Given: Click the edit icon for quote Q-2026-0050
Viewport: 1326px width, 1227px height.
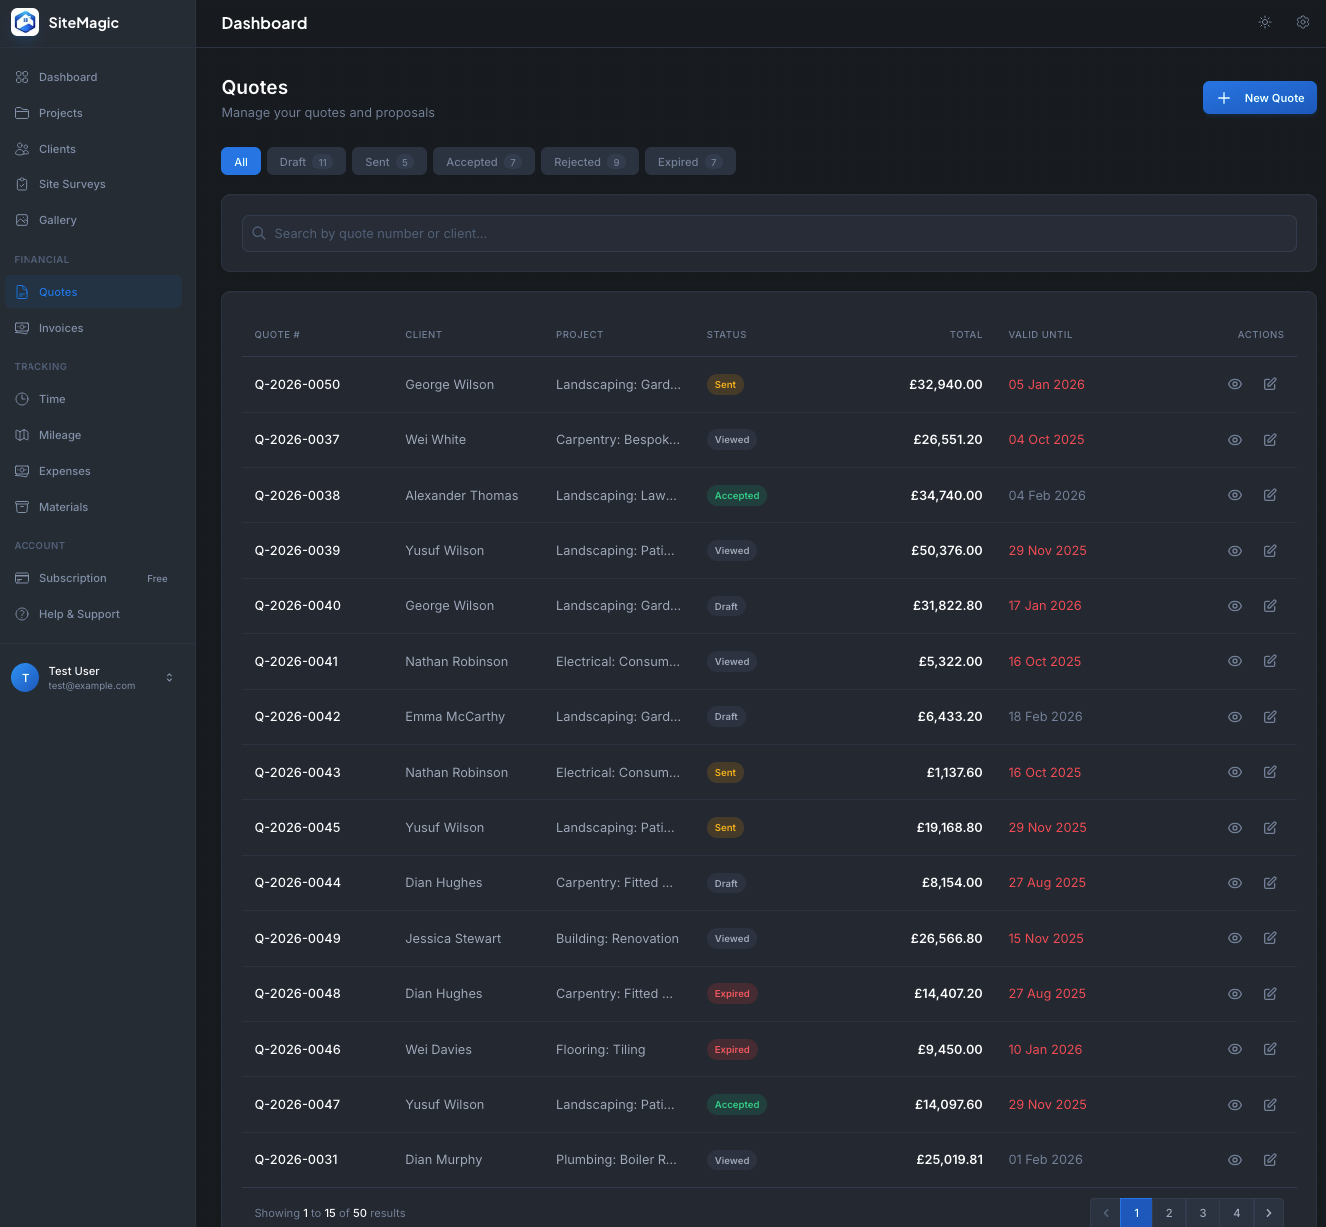Looking at the screenshot, I should point(1270,384).
